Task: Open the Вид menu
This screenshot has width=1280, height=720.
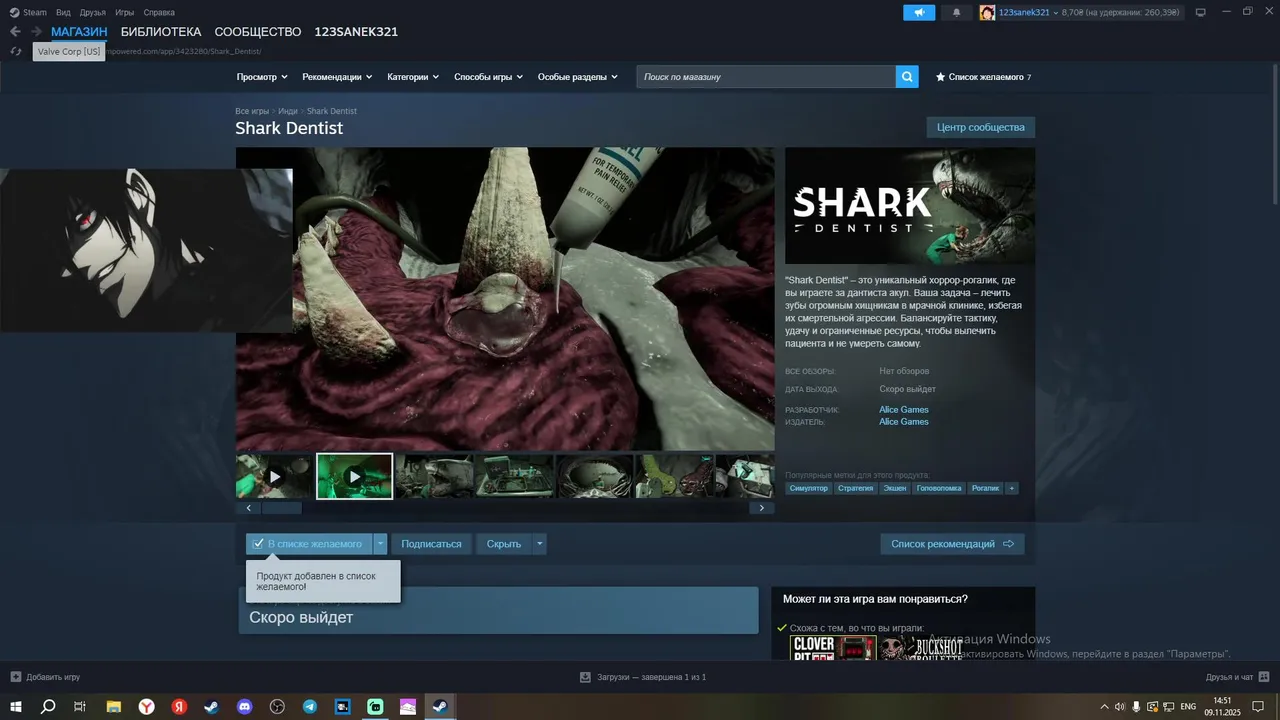Action: click(x=63, y=12)
